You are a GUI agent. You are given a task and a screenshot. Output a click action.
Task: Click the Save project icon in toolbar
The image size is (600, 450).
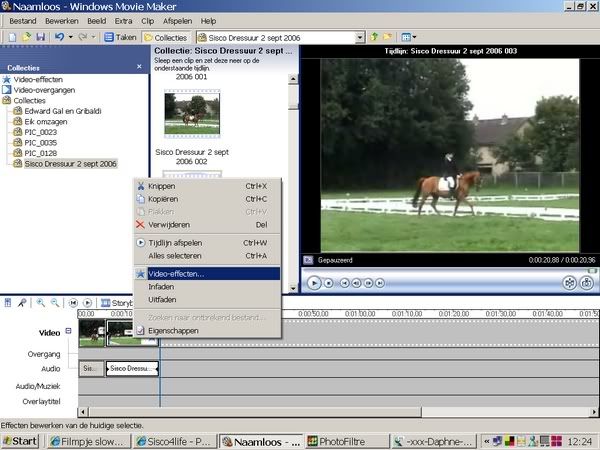point(38,37)
